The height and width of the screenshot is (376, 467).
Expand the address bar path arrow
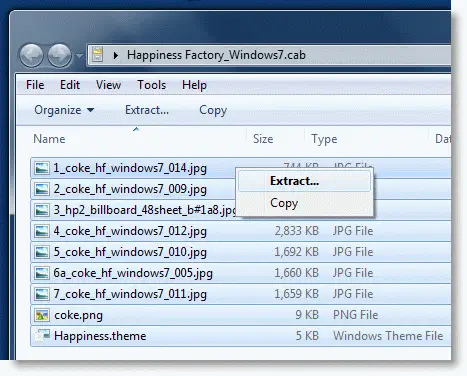click(116, 55)
